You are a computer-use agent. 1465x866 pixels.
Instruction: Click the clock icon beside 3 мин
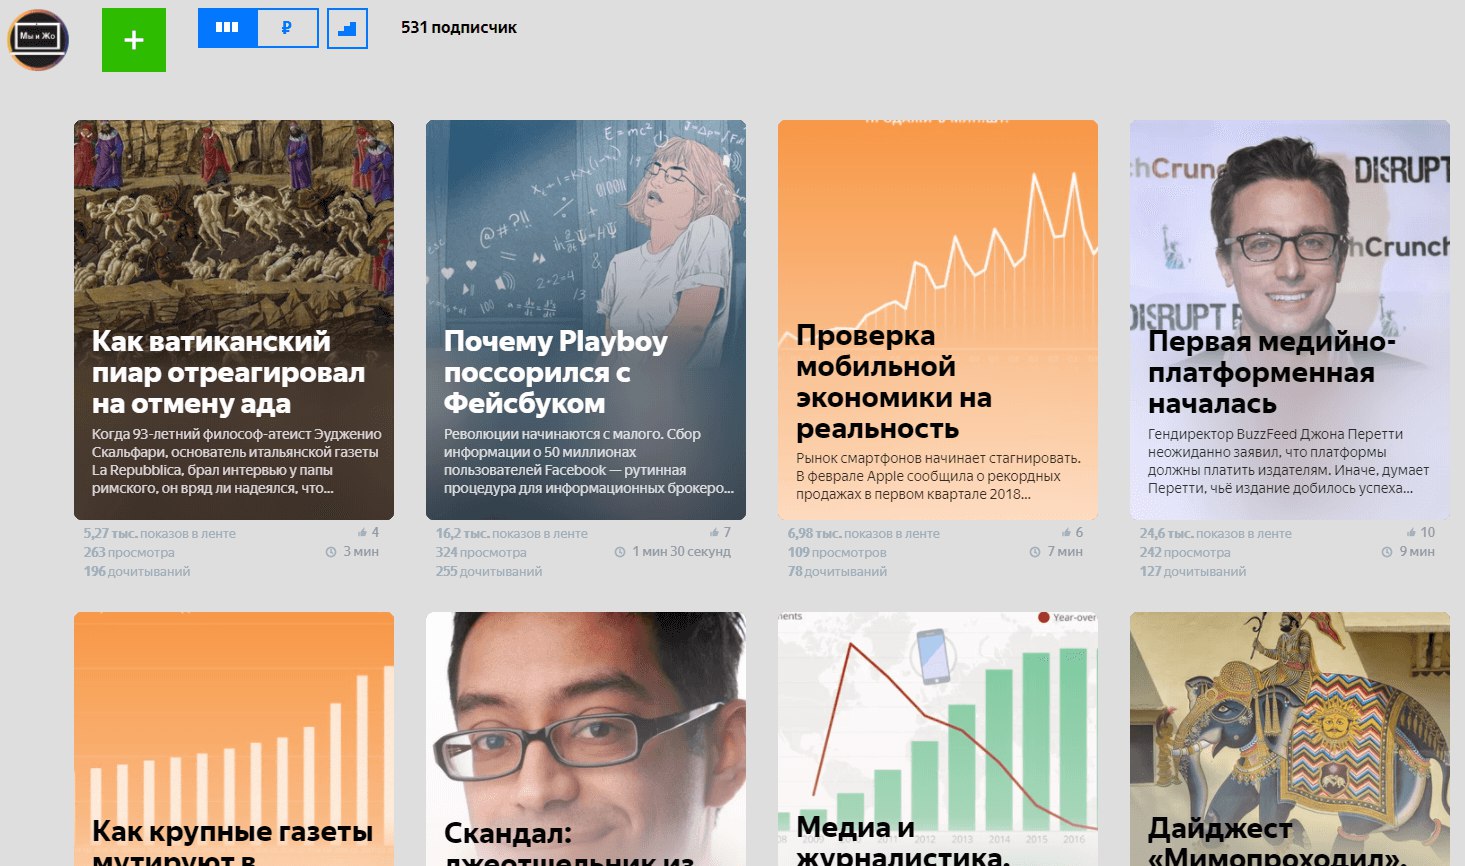tap(331, 552)
